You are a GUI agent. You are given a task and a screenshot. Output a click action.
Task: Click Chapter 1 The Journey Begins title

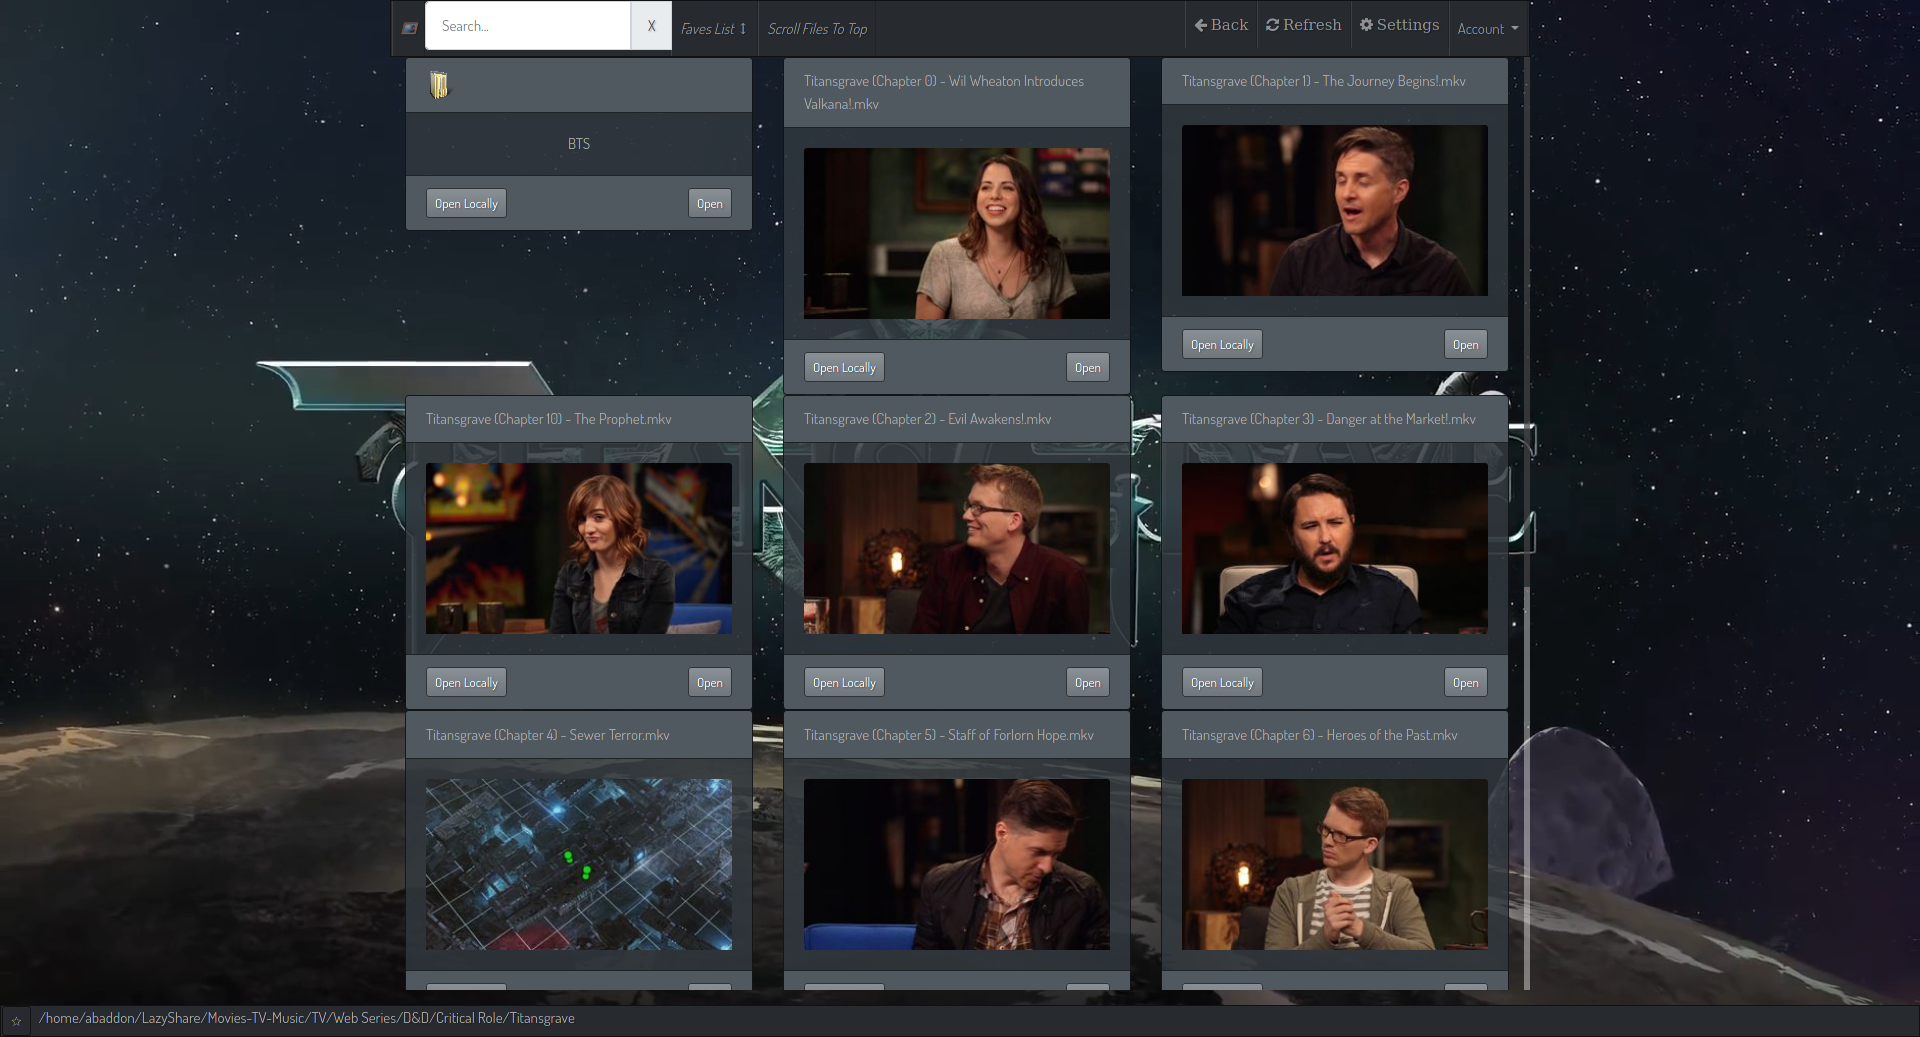pos(1324,81)
